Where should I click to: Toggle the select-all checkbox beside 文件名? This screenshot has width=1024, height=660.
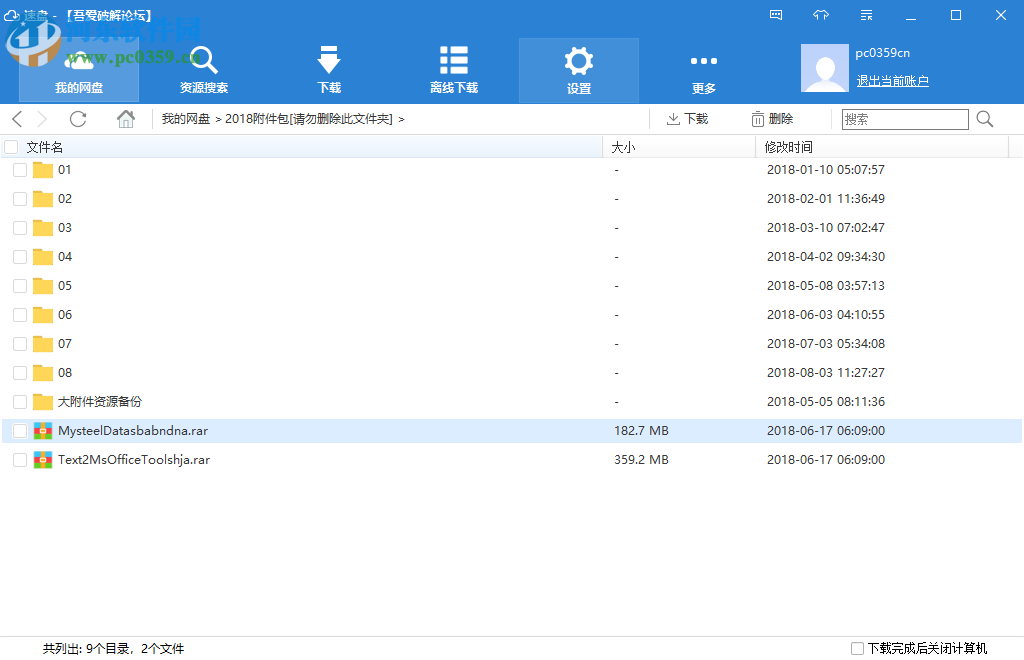coord(11,147)
